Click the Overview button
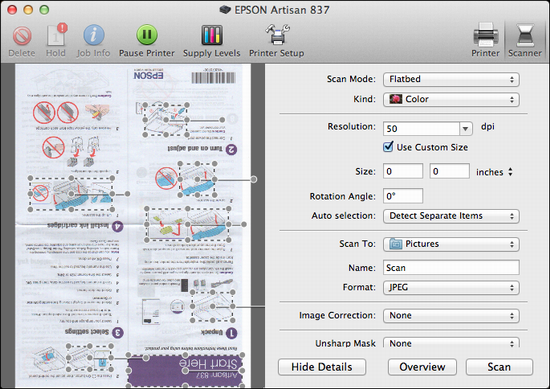Image resolution: width=550 pixels, height=389 pixels. 422,367
